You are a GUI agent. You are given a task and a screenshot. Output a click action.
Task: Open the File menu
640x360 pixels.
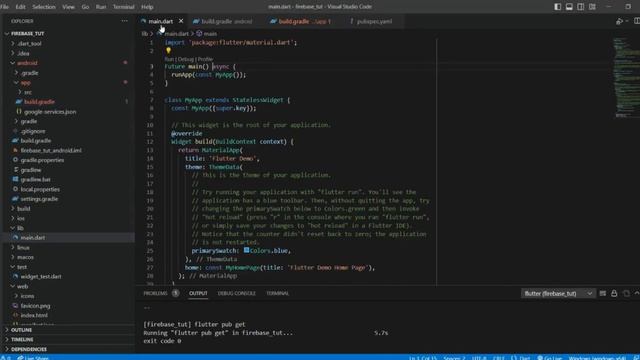(4, 7)
